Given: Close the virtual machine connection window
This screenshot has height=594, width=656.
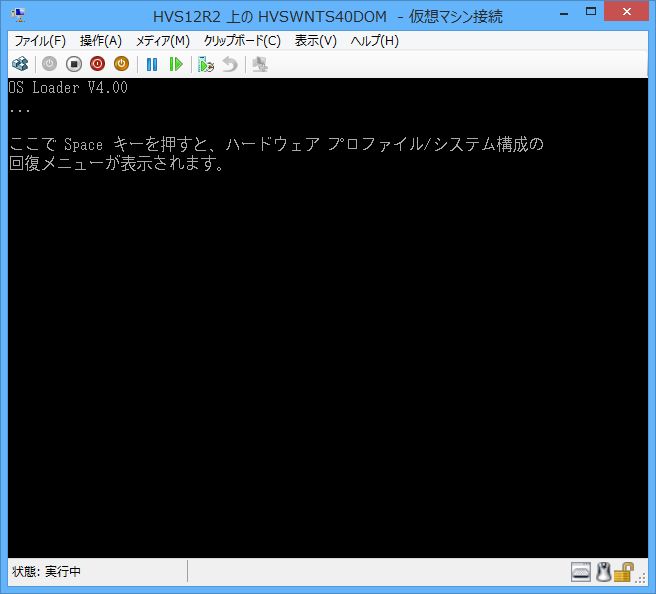Looking at the screenshot, I should click(x=626, y=12).
